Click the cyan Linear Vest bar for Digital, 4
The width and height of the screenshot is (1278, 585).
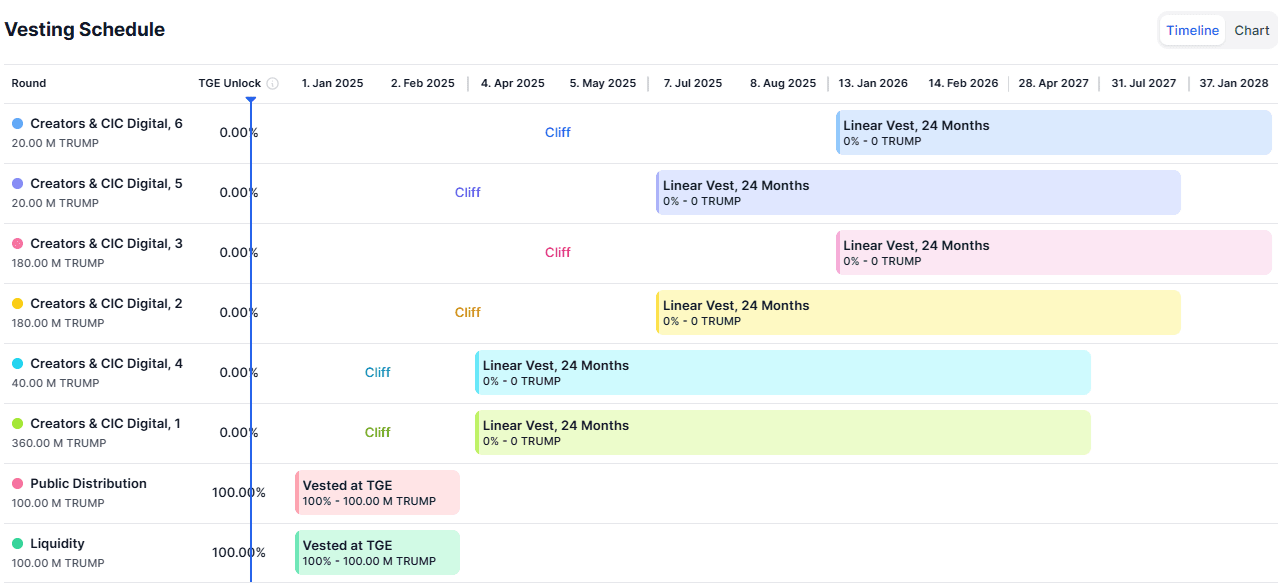pos(783,373)
